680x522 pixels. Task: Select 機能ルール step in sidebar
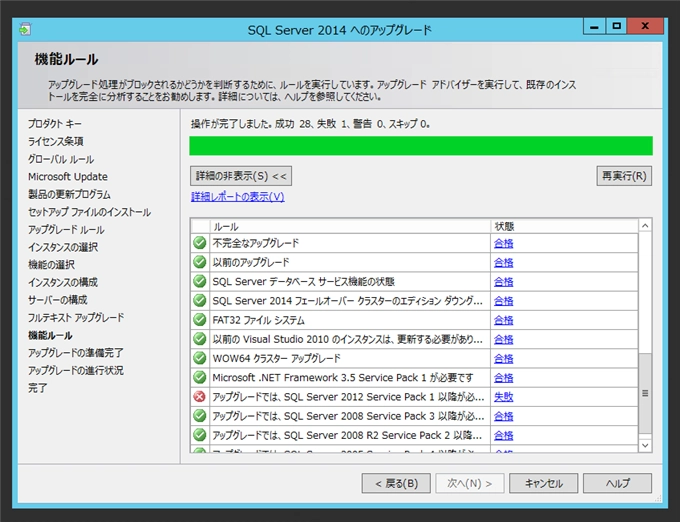[50, 335]
